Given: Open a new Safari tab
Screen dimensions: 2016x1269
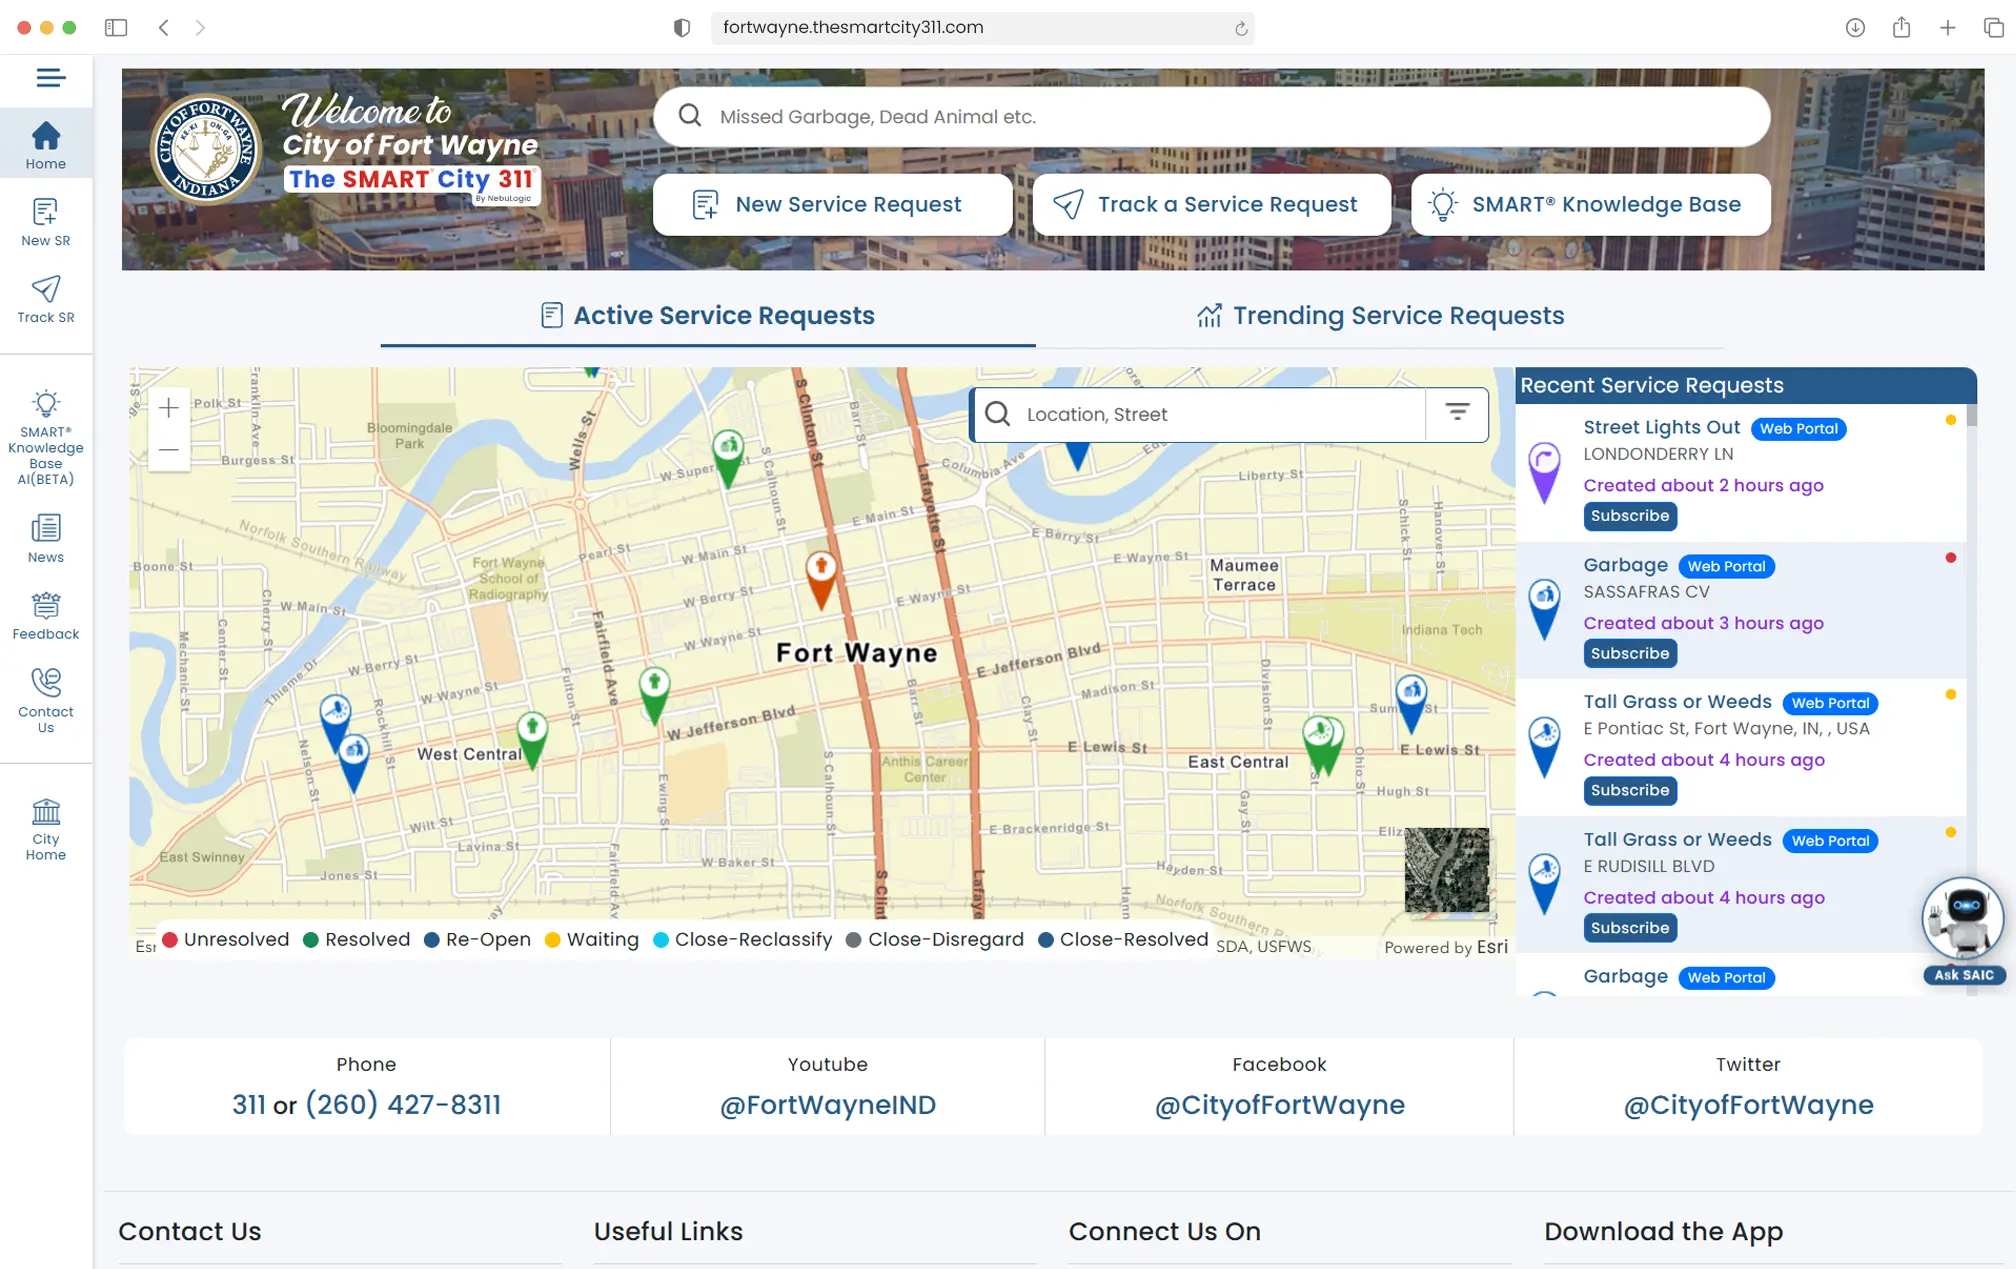Looking at the screenshot, I should point(1947,27).
